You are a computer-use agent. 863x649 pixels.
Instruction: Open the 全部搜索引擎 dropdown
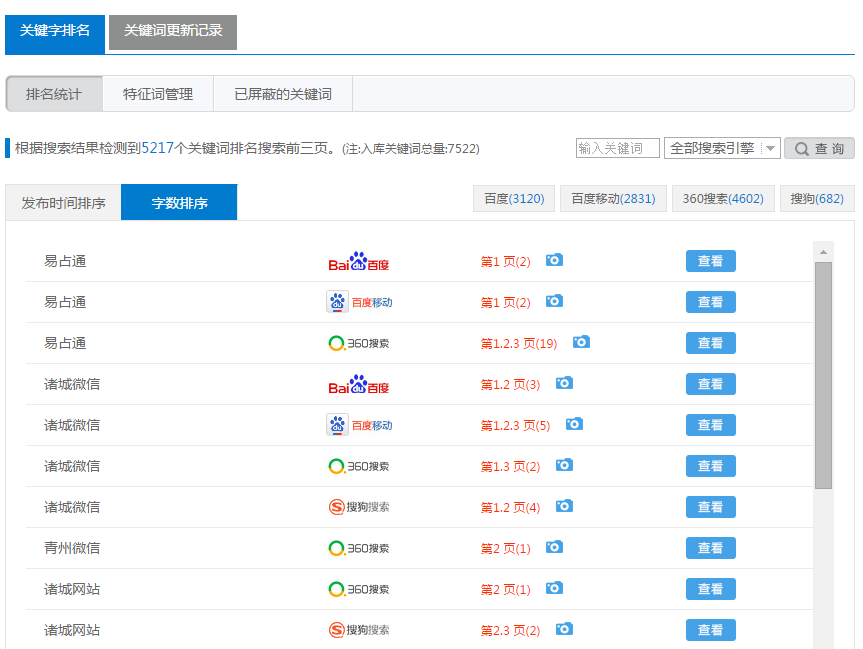point(721,148)
